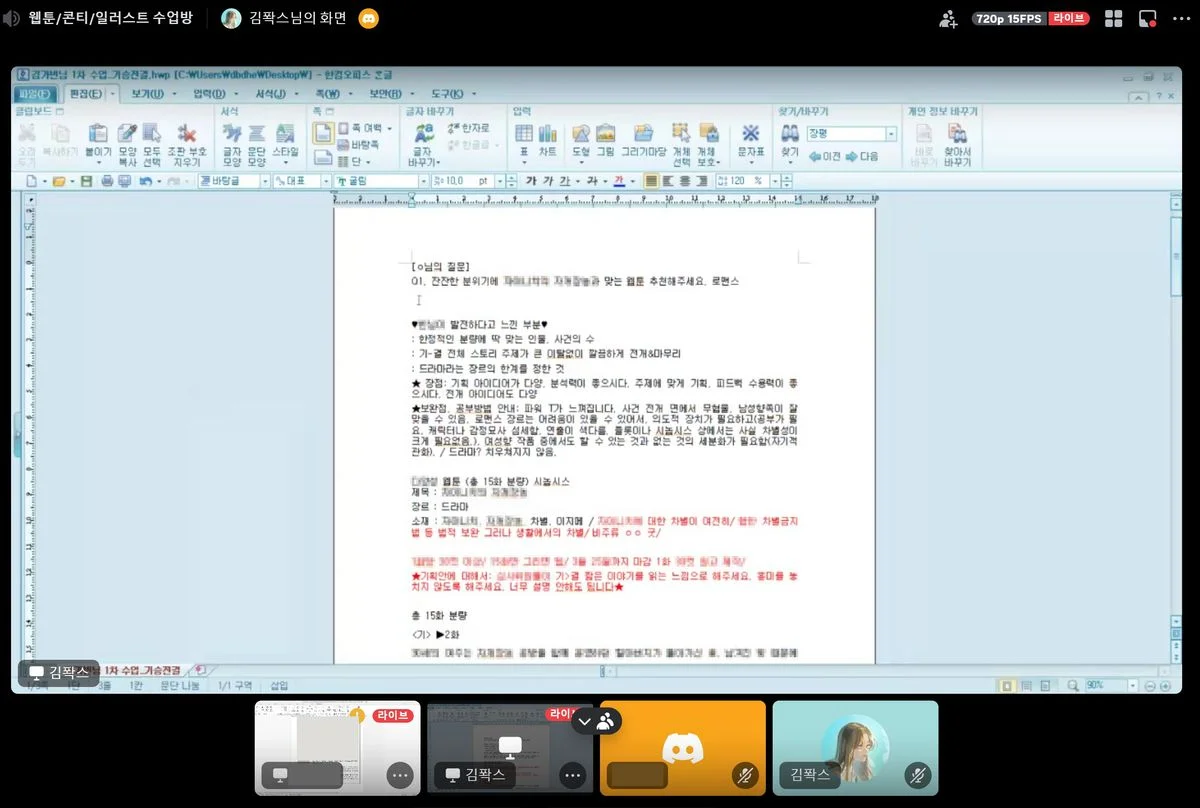Open the 보기(U) menu

[147, 94]
